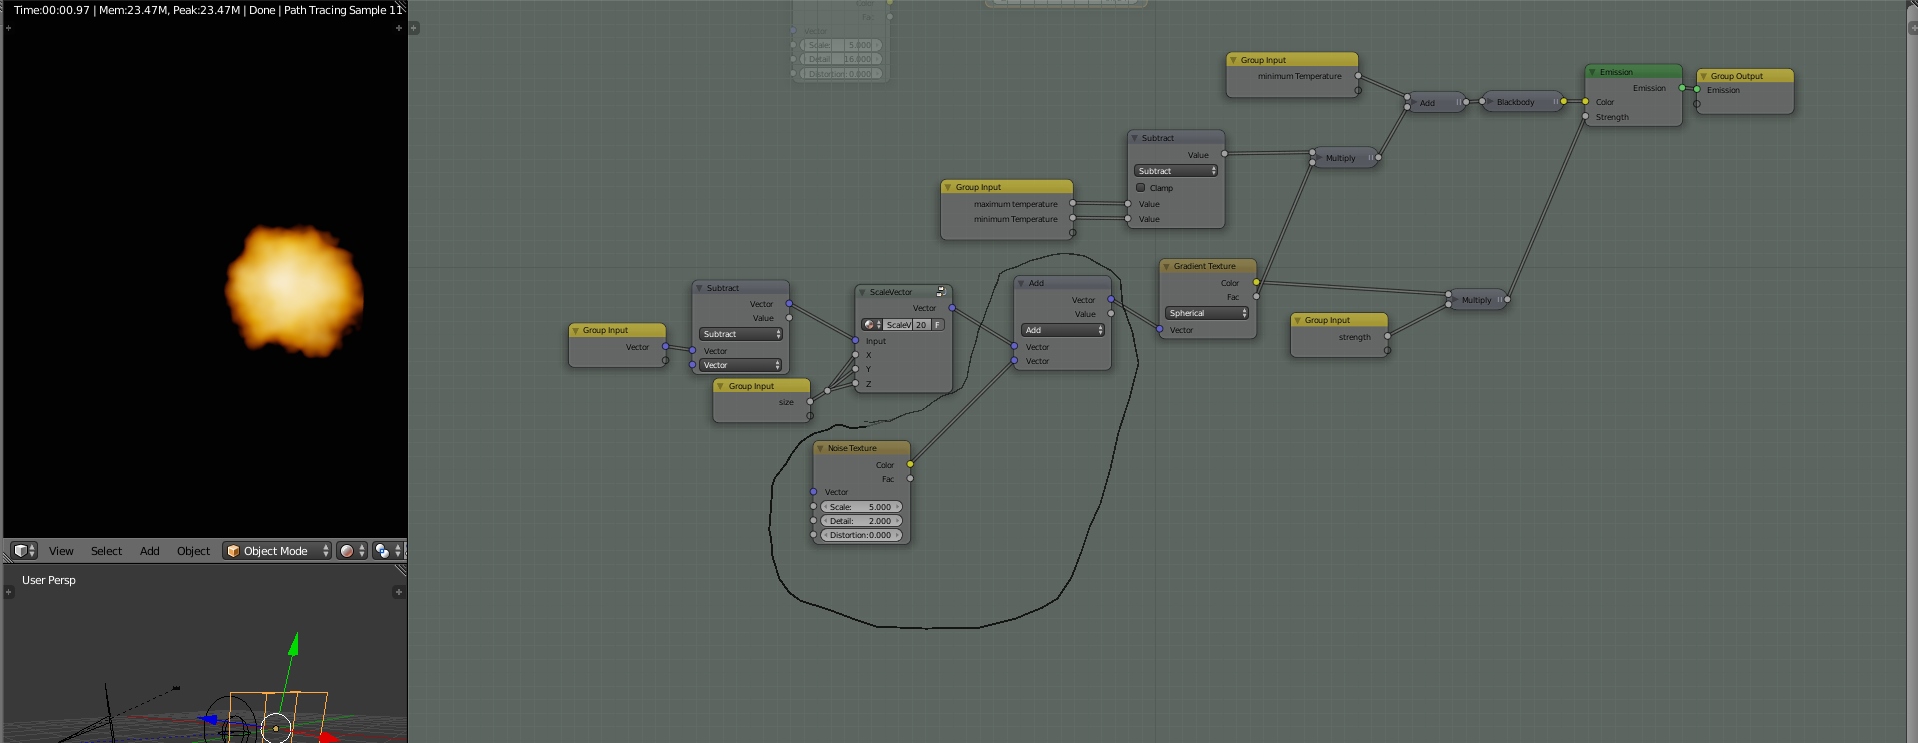This screenshot has height=743, width=1918.
Task: Collapse the Emission node
Action: (1592, 72)
